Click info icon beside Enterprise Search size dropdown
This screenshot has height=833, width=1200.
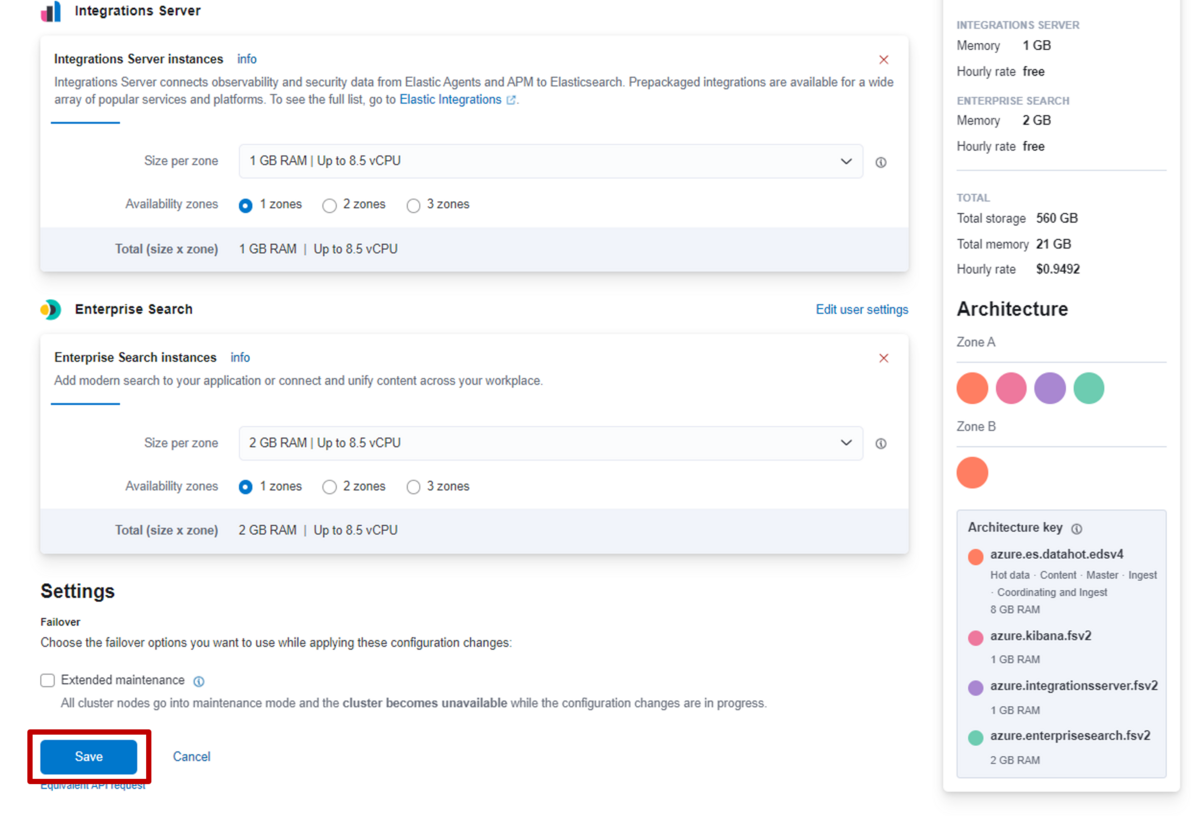click(x=881, y=444)
